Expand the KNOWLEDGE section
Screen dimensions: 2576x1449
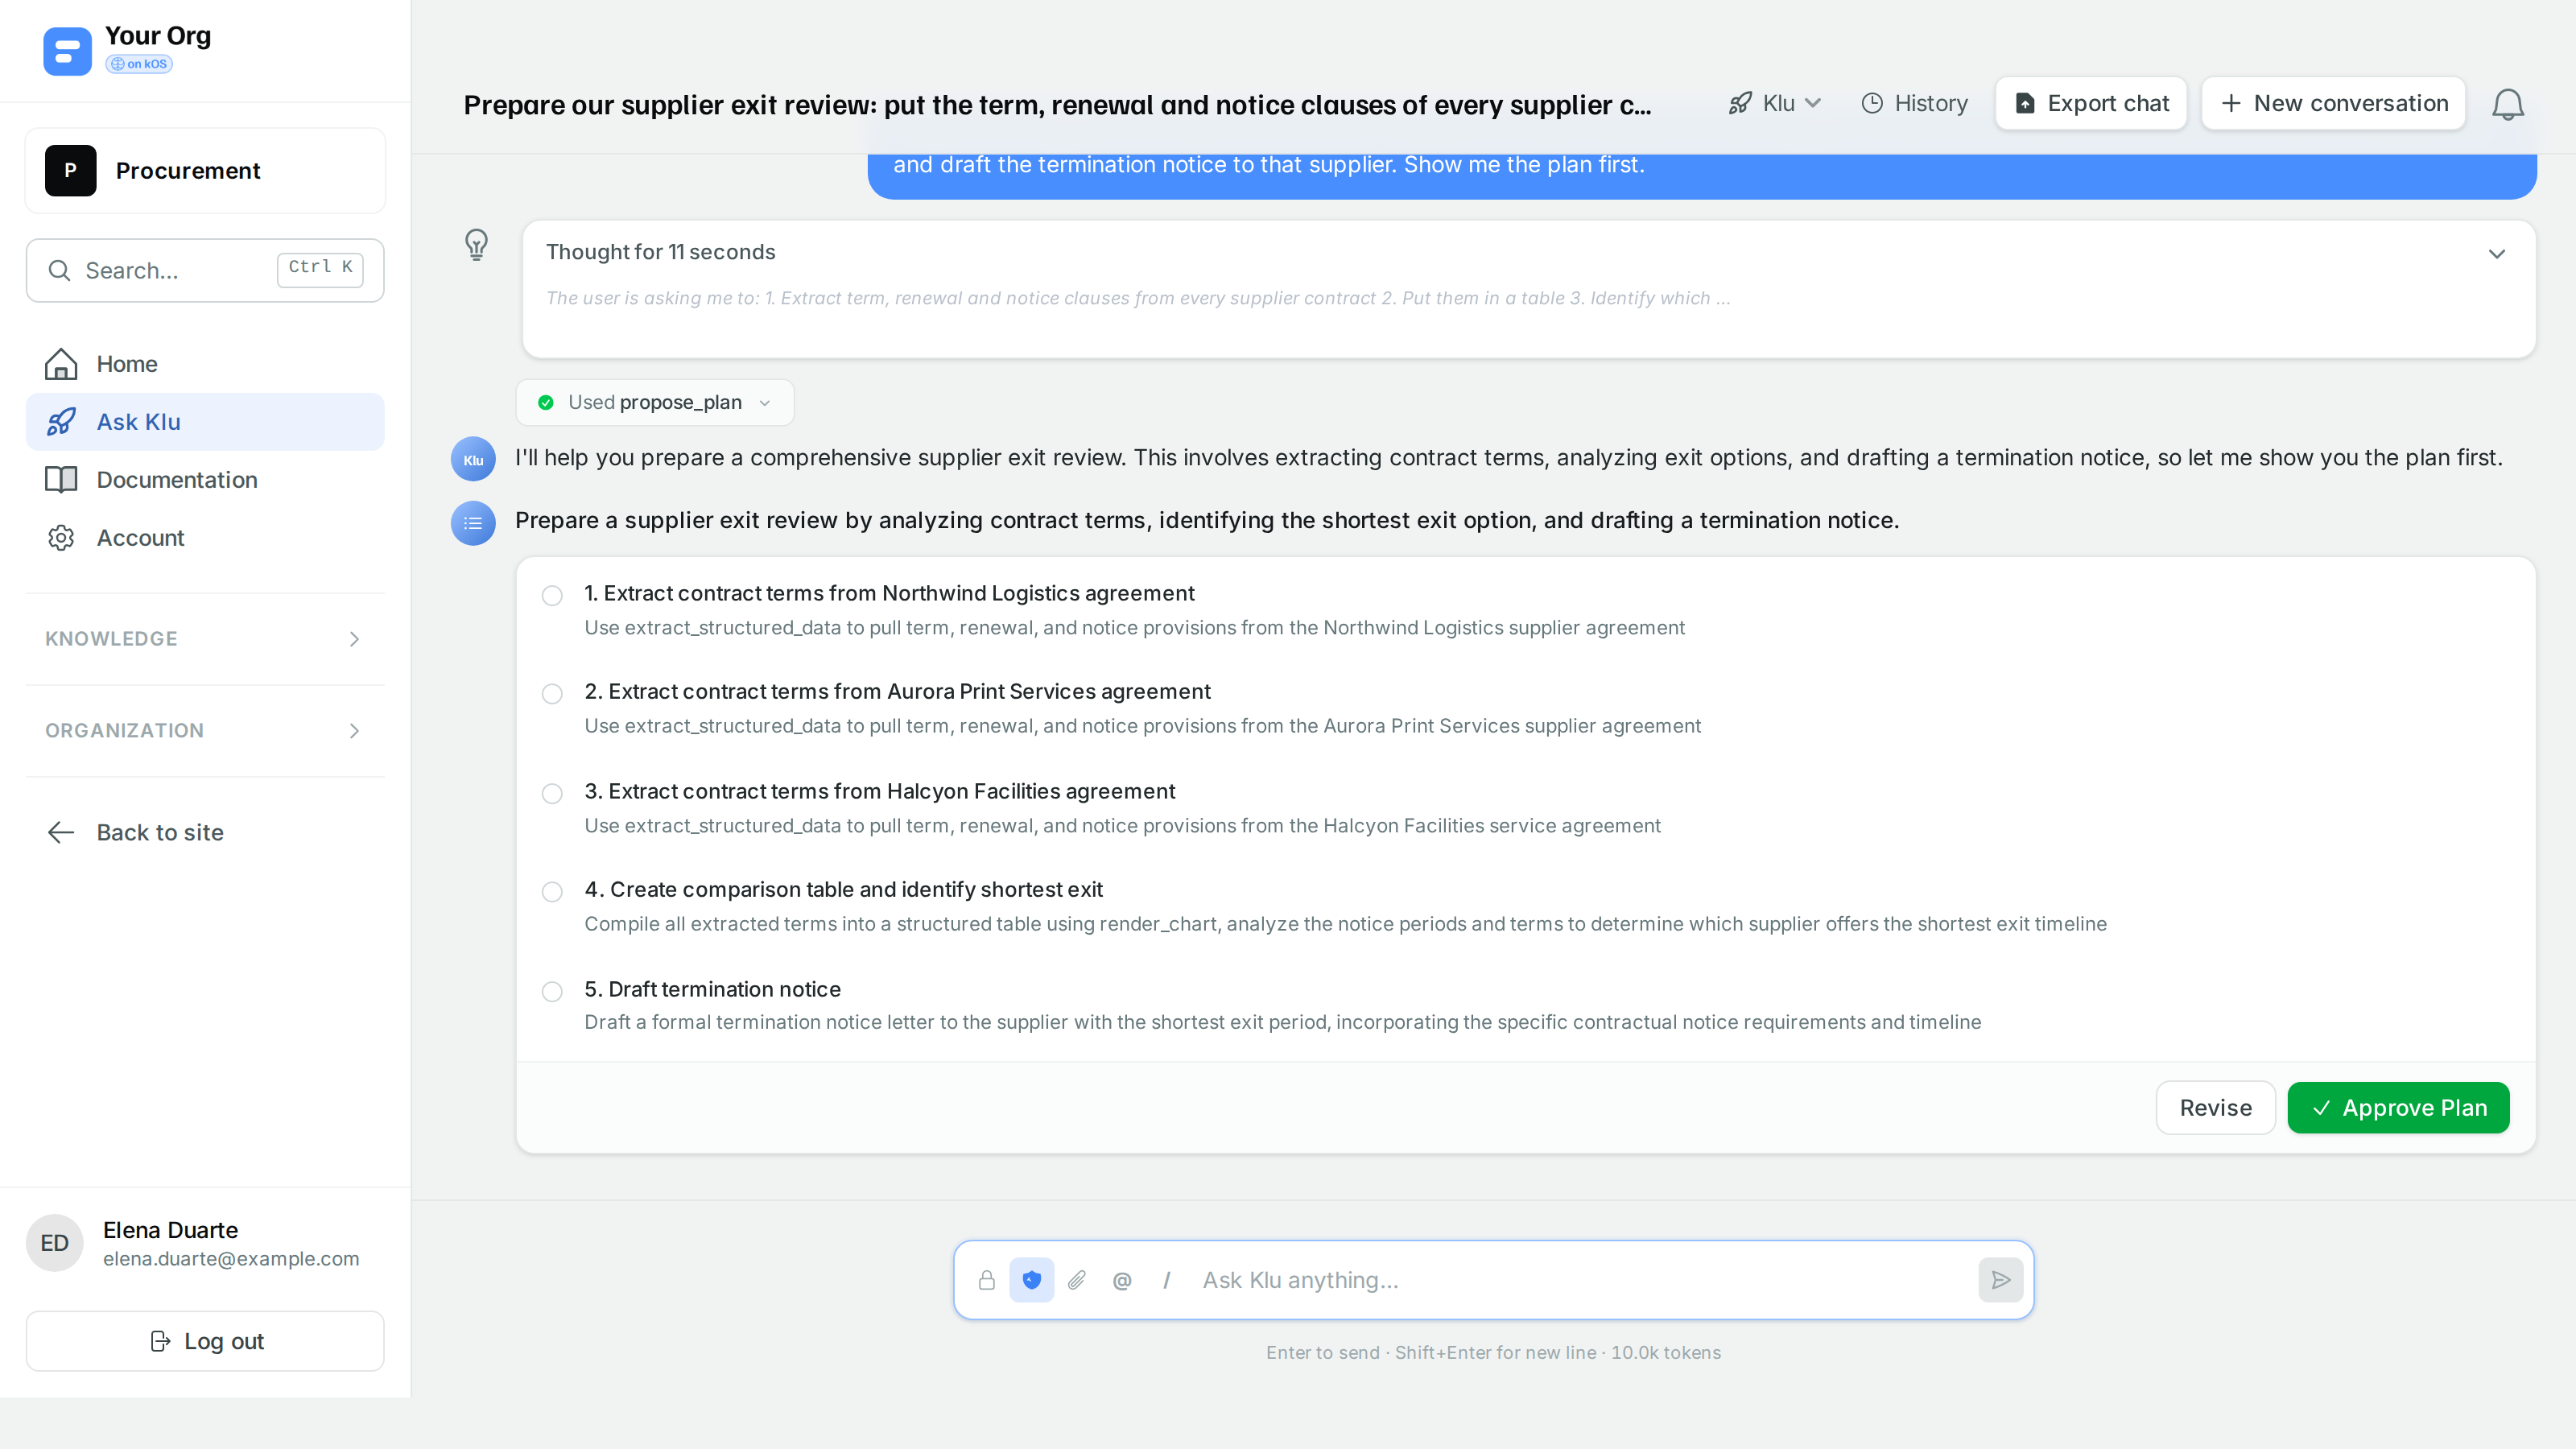(x=204, y=639)
